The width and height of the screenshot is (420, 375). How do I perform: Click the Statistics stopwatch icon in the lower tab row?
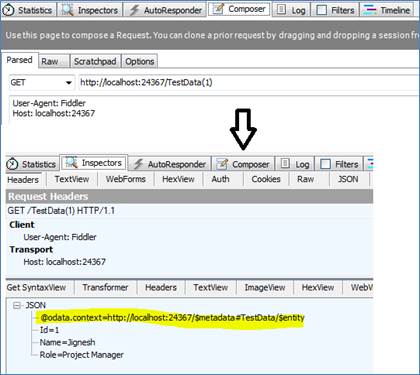12,164
